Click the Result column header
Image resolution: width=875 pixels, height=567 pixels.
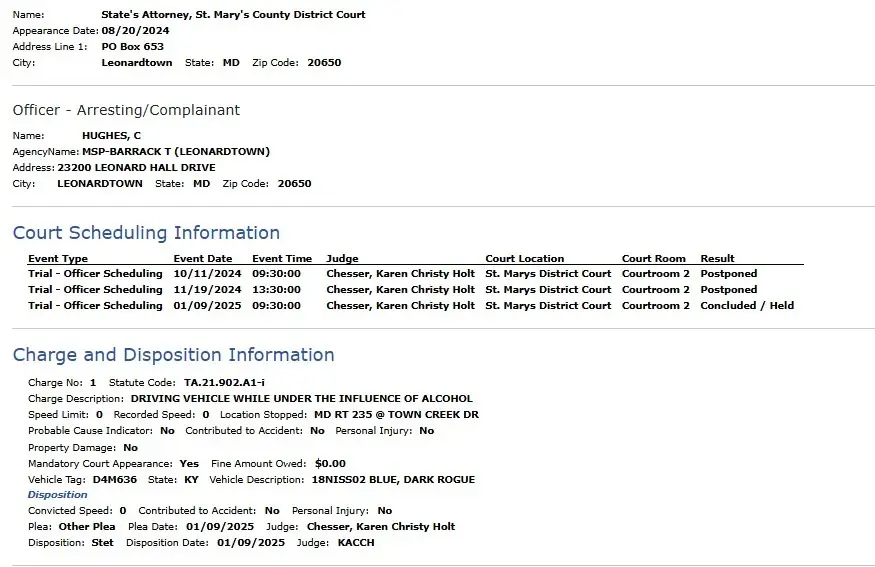coord(717,258)
